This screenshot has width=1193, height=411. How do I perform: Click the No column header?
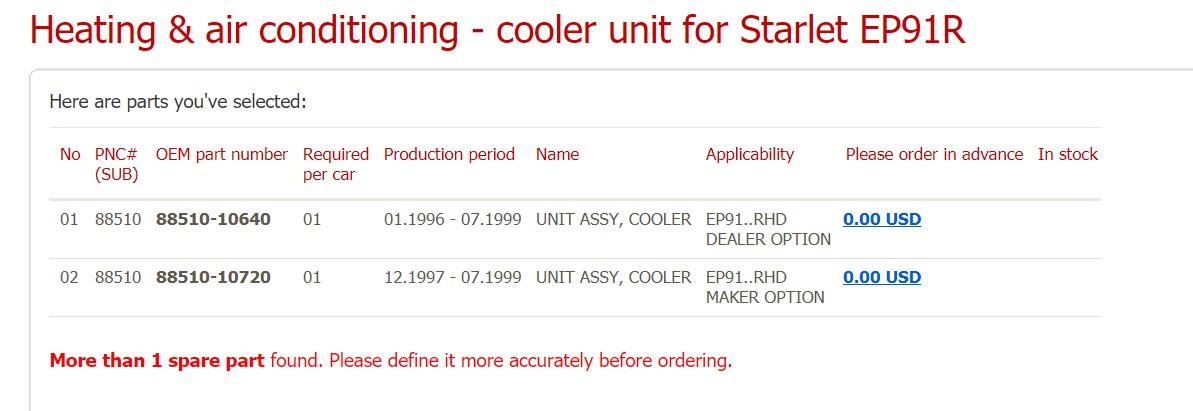(x=70, y=155)
